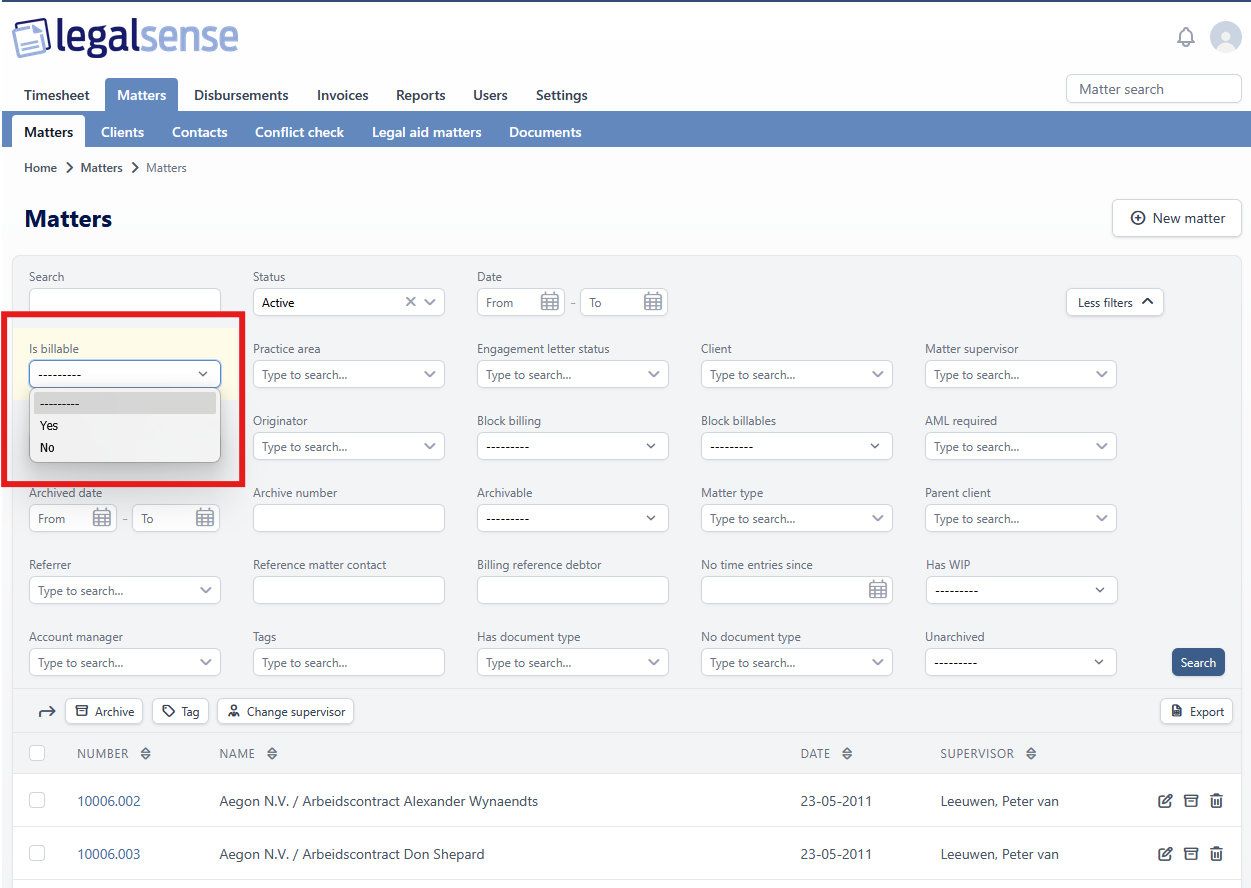
Task: Go to the Timesheet tab
Action: pyautogui.click(x=57, y=95)
